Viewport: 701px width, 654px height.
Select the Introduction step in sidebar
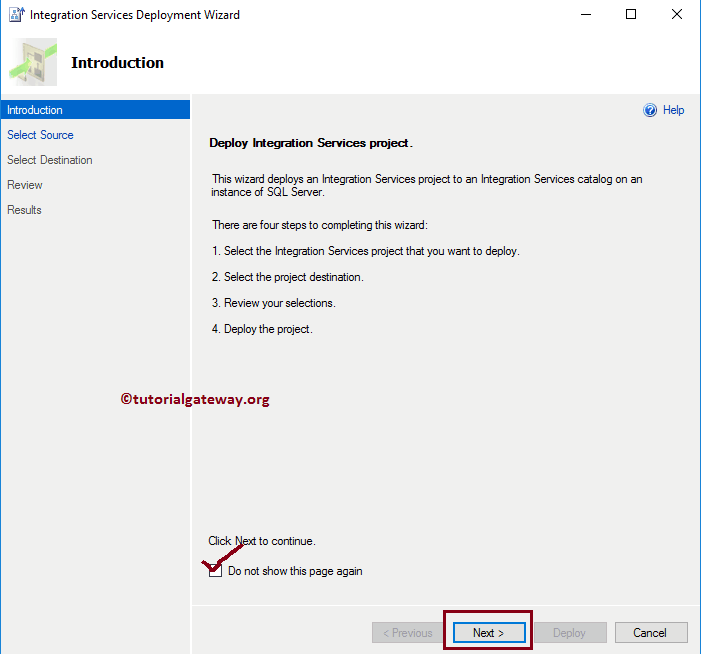click(95, 110)
